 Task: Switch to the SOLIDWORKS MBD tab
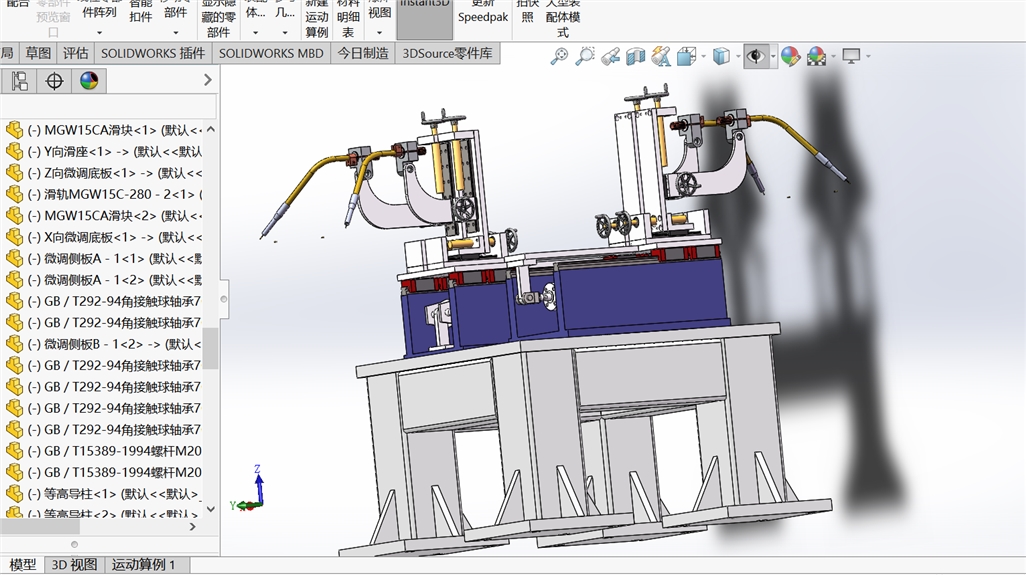[x=271, y=53]
